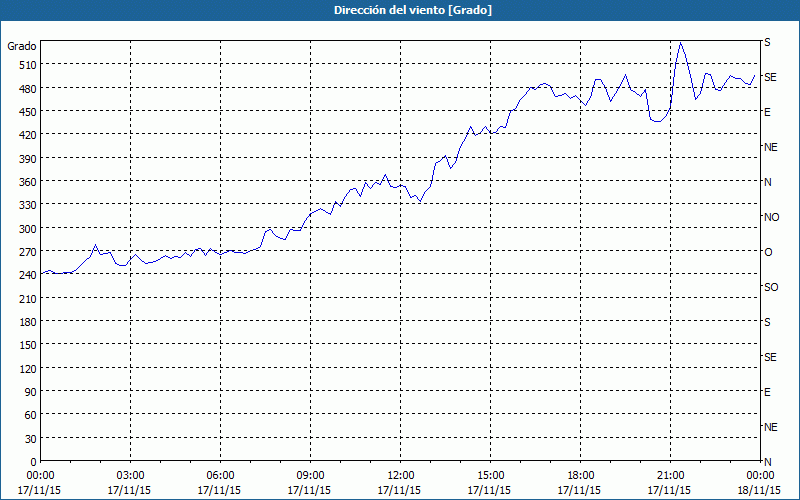The width and height of the screenshot is (800, 500).
Task: Click the 'SO' compass direction label
Action: coord(771,287)
